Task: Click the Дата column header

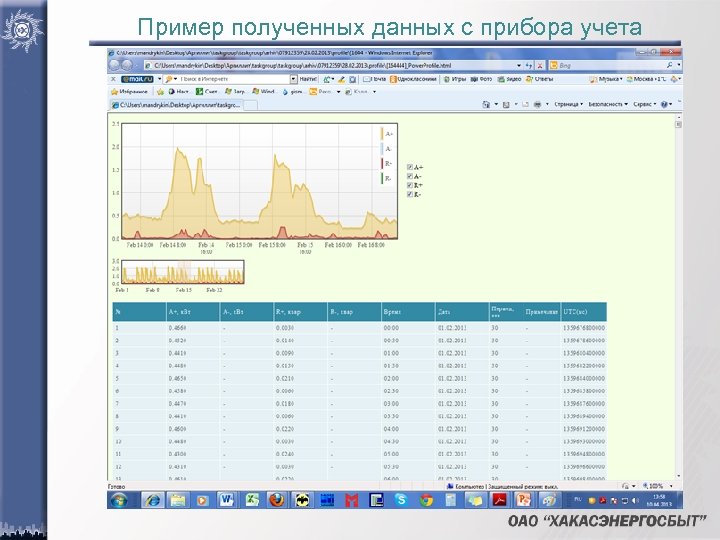Action: [x=462, y=312]
